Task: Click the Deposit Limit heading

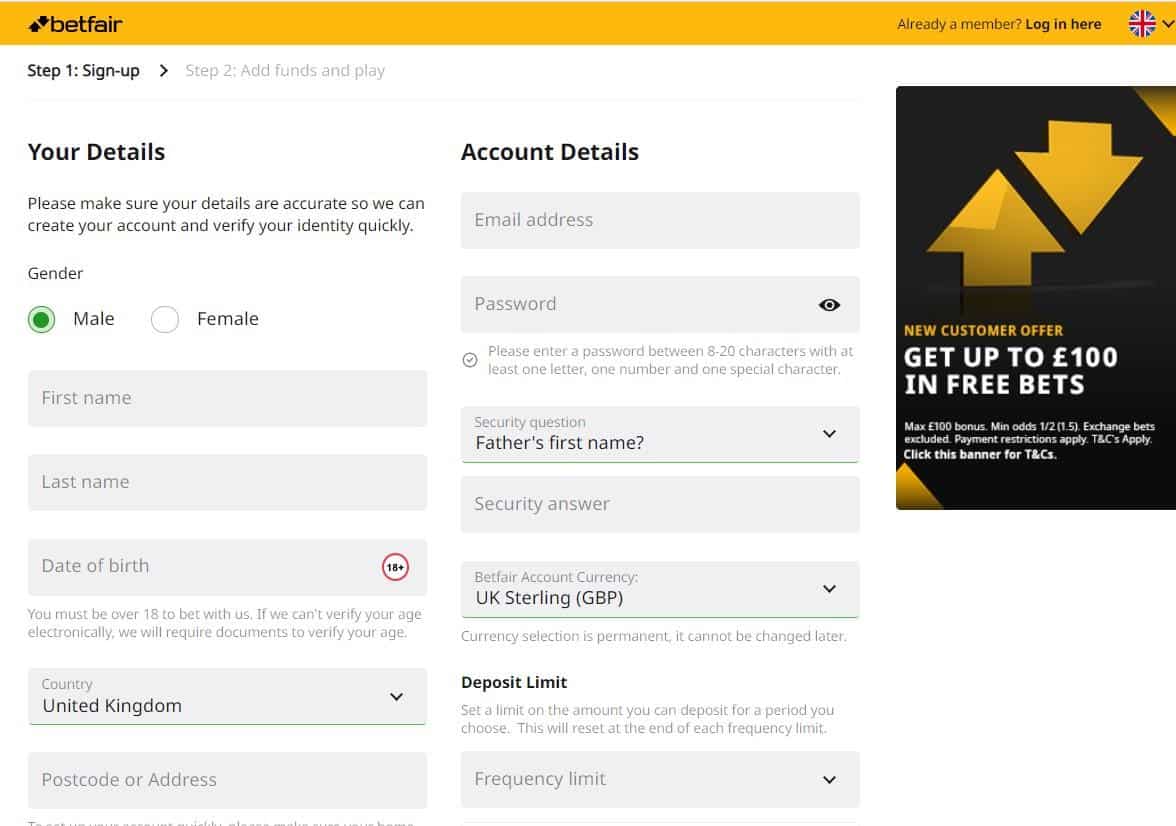Action: [514, 683]
